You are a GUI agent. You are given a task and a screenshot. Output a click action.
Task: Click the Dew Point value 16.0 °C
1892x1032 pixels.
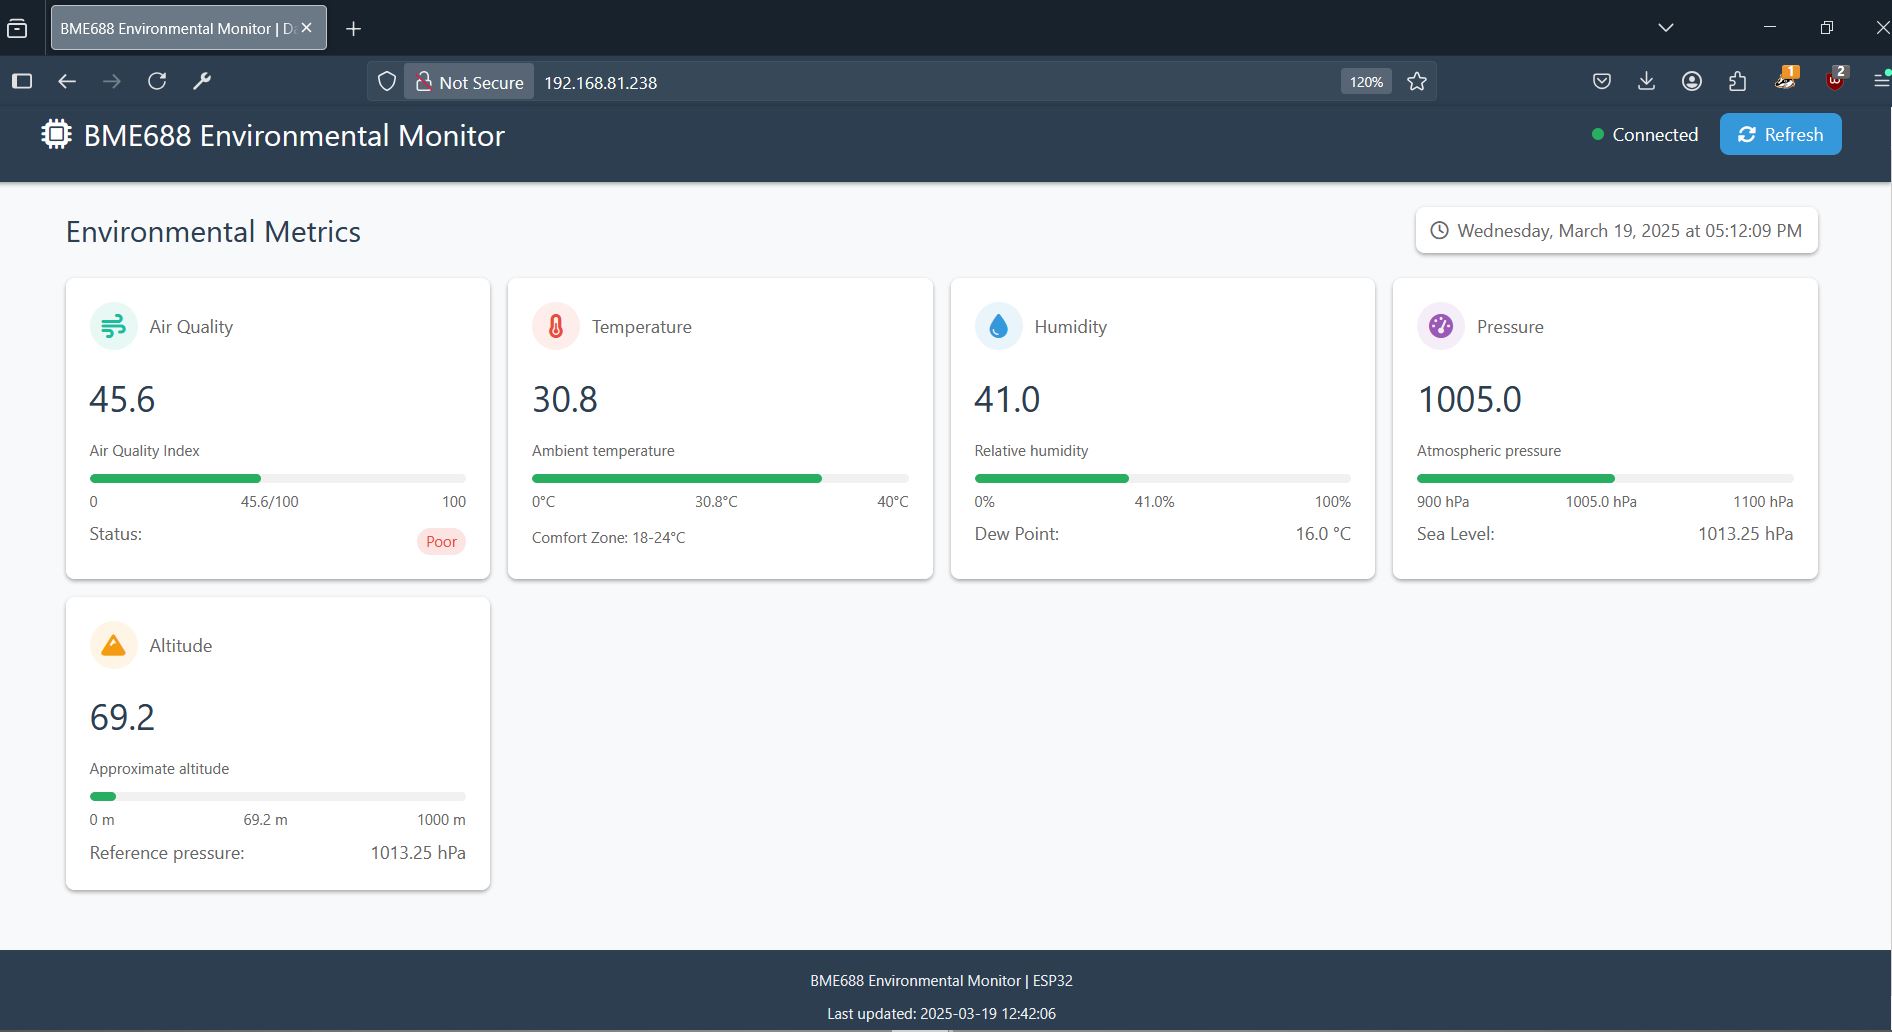click(x=1323, y=534)
